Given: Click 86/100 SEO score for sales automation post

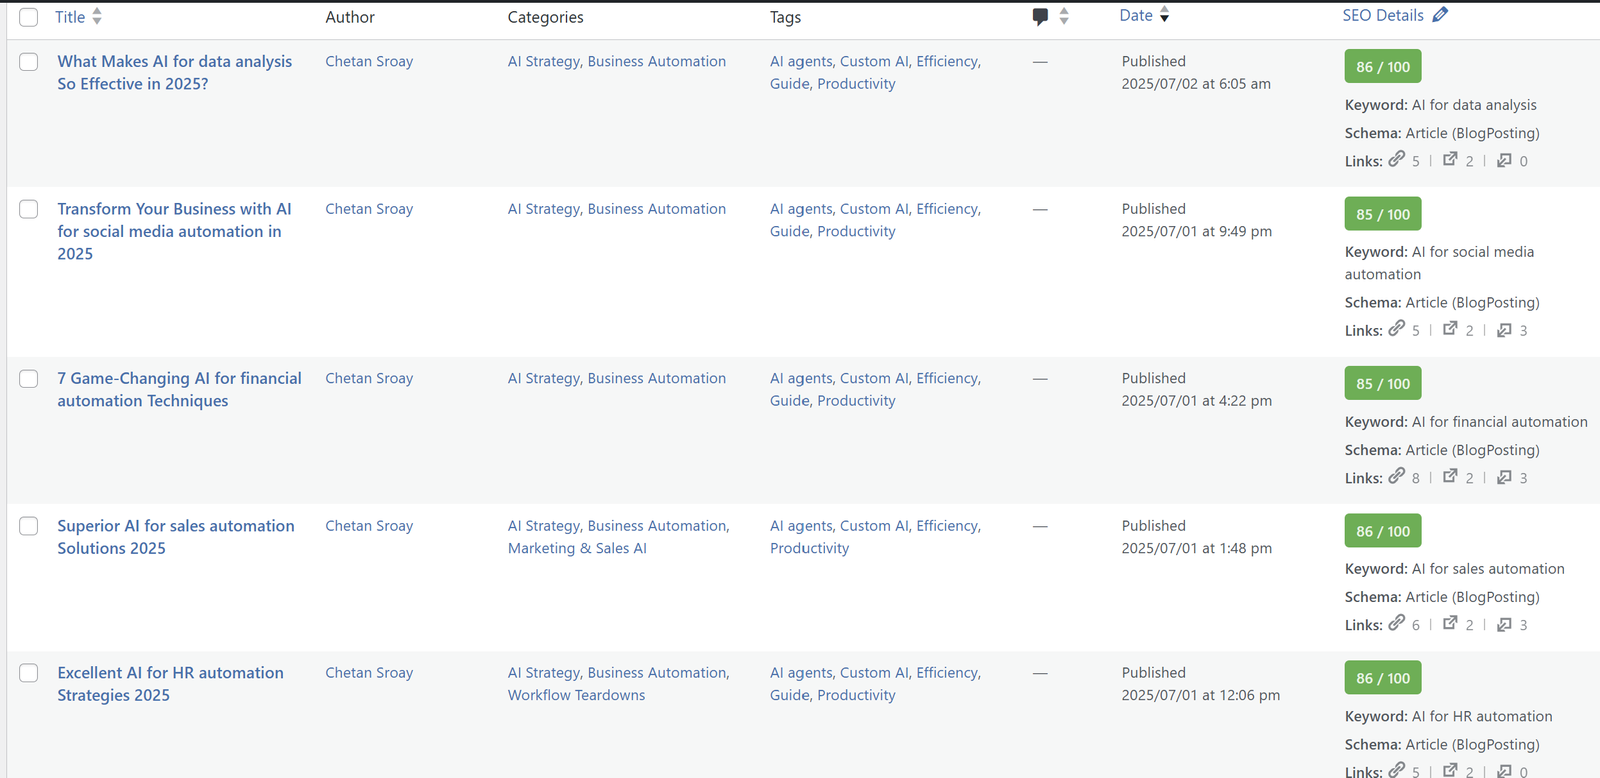Looking at the screenshot, I should 1383,531.
